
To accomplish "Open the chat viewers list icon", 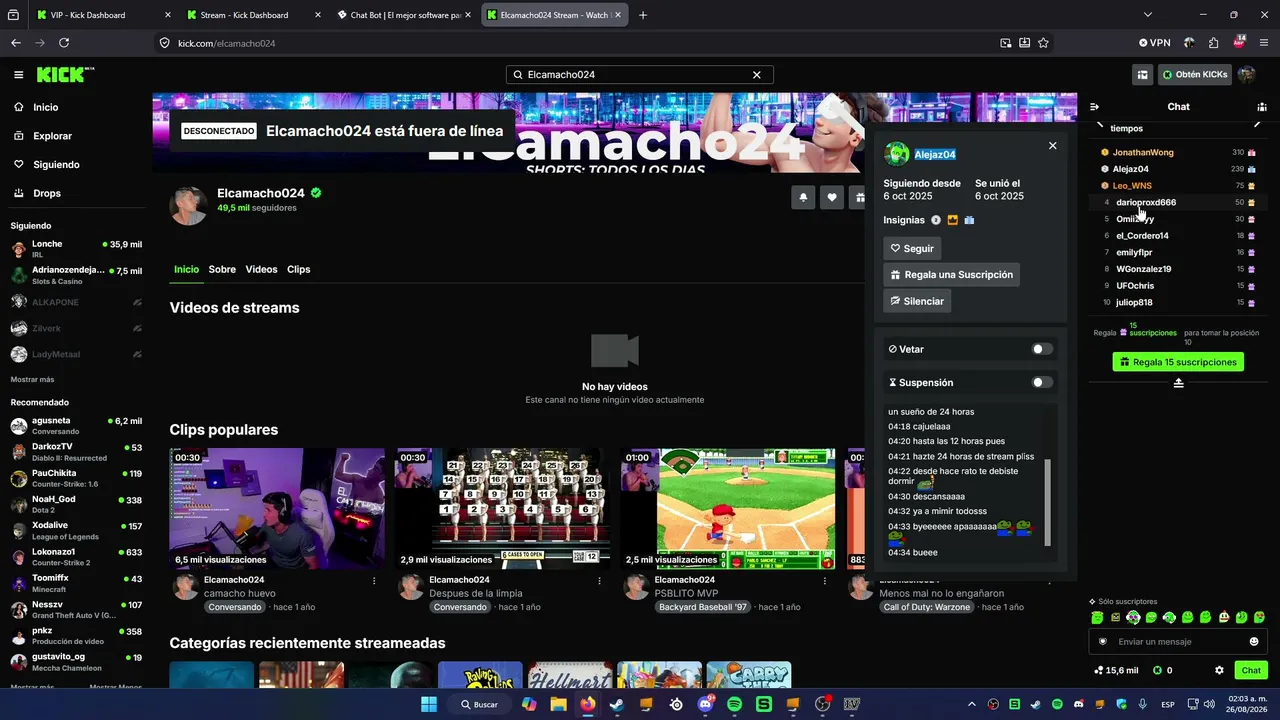I will point(1262,107).
